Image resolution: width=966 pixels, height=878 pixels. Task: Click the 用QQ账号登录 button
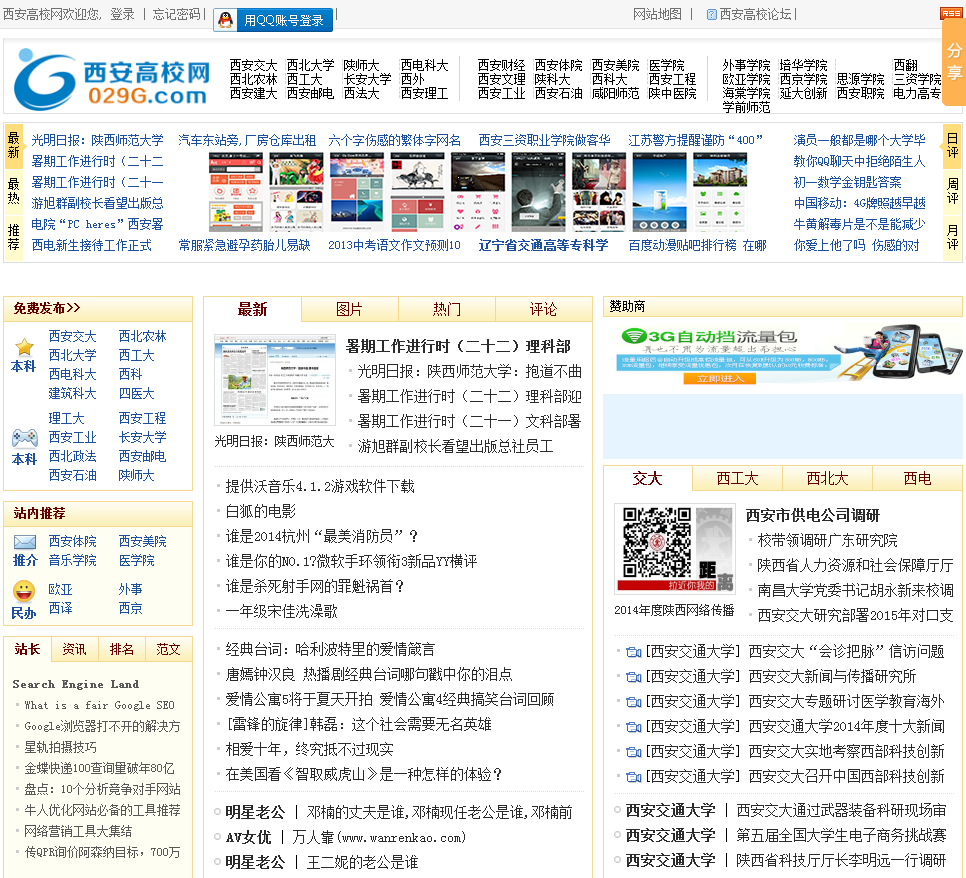[273, 20]
